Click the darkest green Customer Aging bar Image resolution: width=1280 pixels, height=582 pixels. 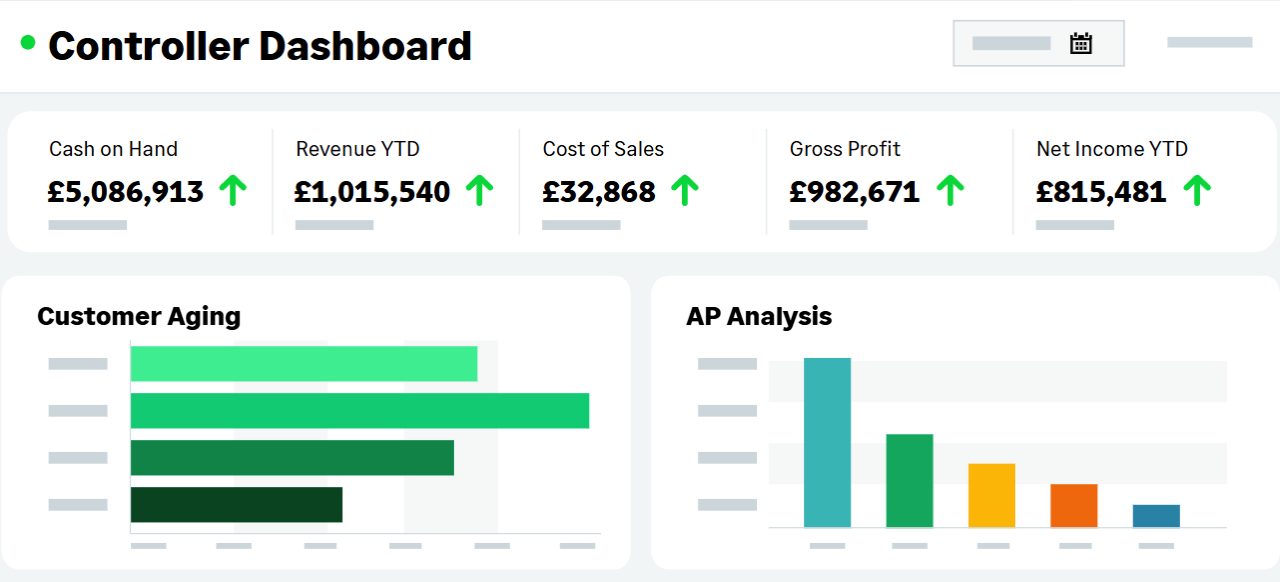(x=237, y=504)
